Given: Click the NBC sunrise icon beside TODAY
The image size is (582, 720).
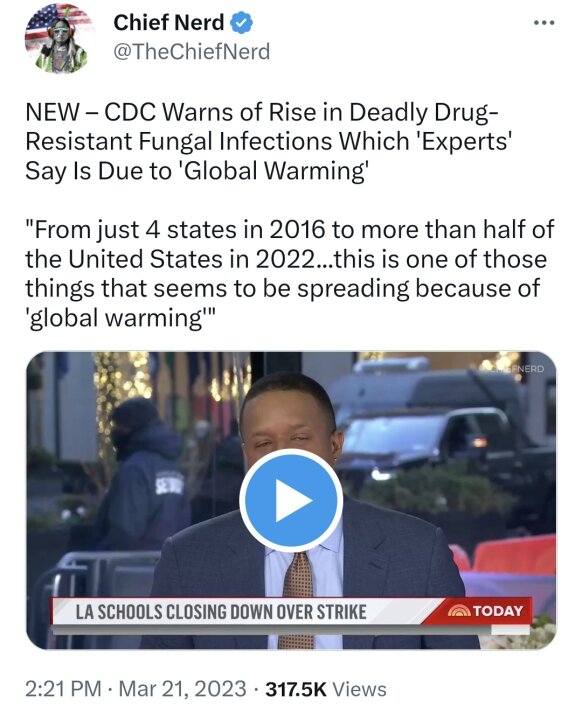Looking at the screenshot, I should coord(459,611).
